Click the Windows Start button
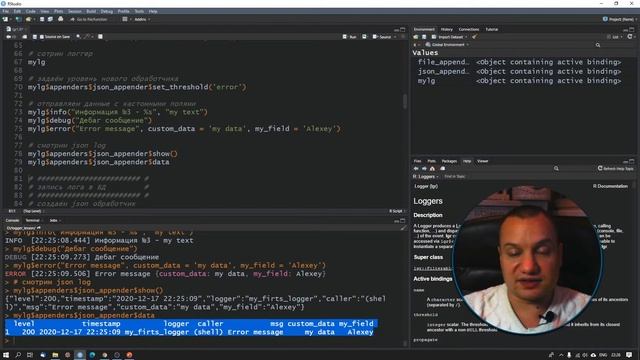The image size is (640, 360). click(x=6, y=355)
